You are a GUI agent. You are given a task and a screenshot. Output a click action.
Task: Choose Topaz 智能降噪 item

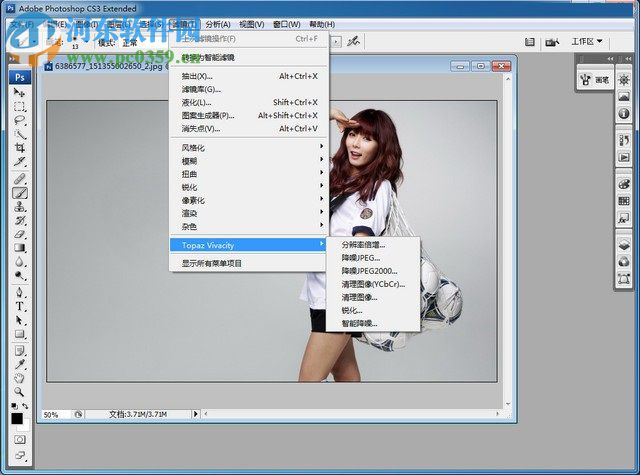[373, 323]
